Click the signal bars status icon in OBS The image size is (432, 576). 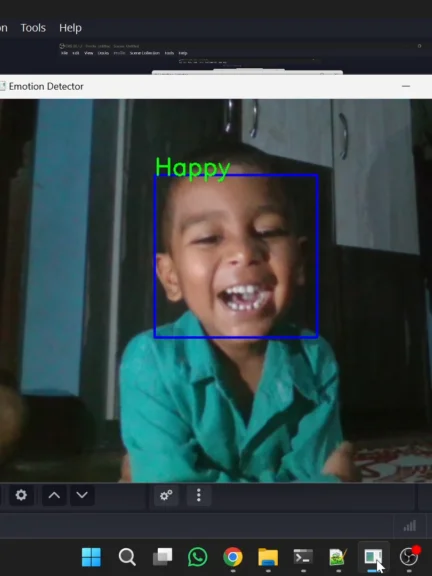tap(410, 526)
